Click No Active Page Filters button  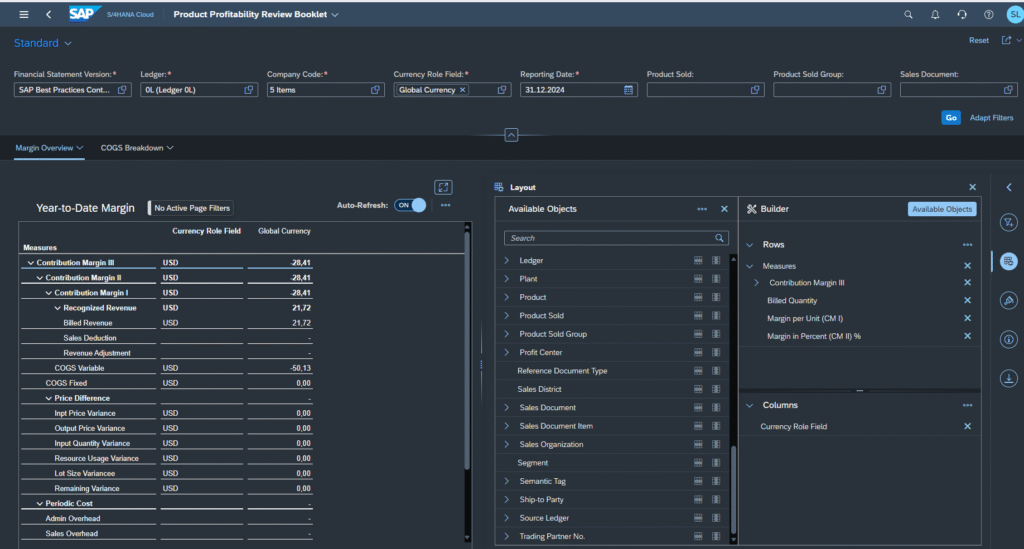click(x=191, y=208)
